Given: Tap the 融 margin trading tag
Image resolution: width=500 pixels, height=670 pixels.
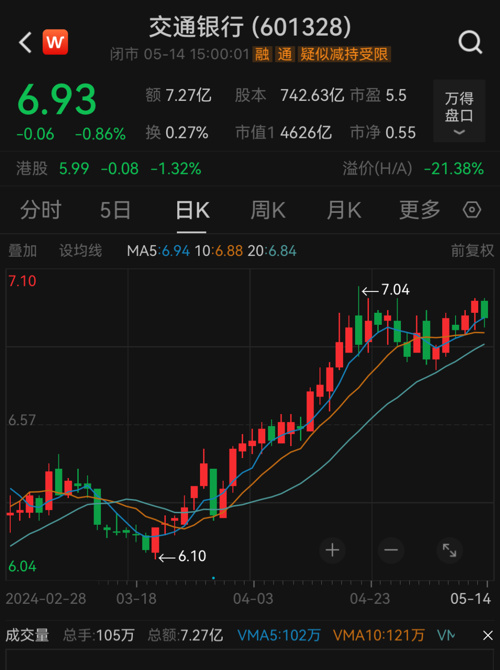Looking at the screenshot, I should 262,54.
